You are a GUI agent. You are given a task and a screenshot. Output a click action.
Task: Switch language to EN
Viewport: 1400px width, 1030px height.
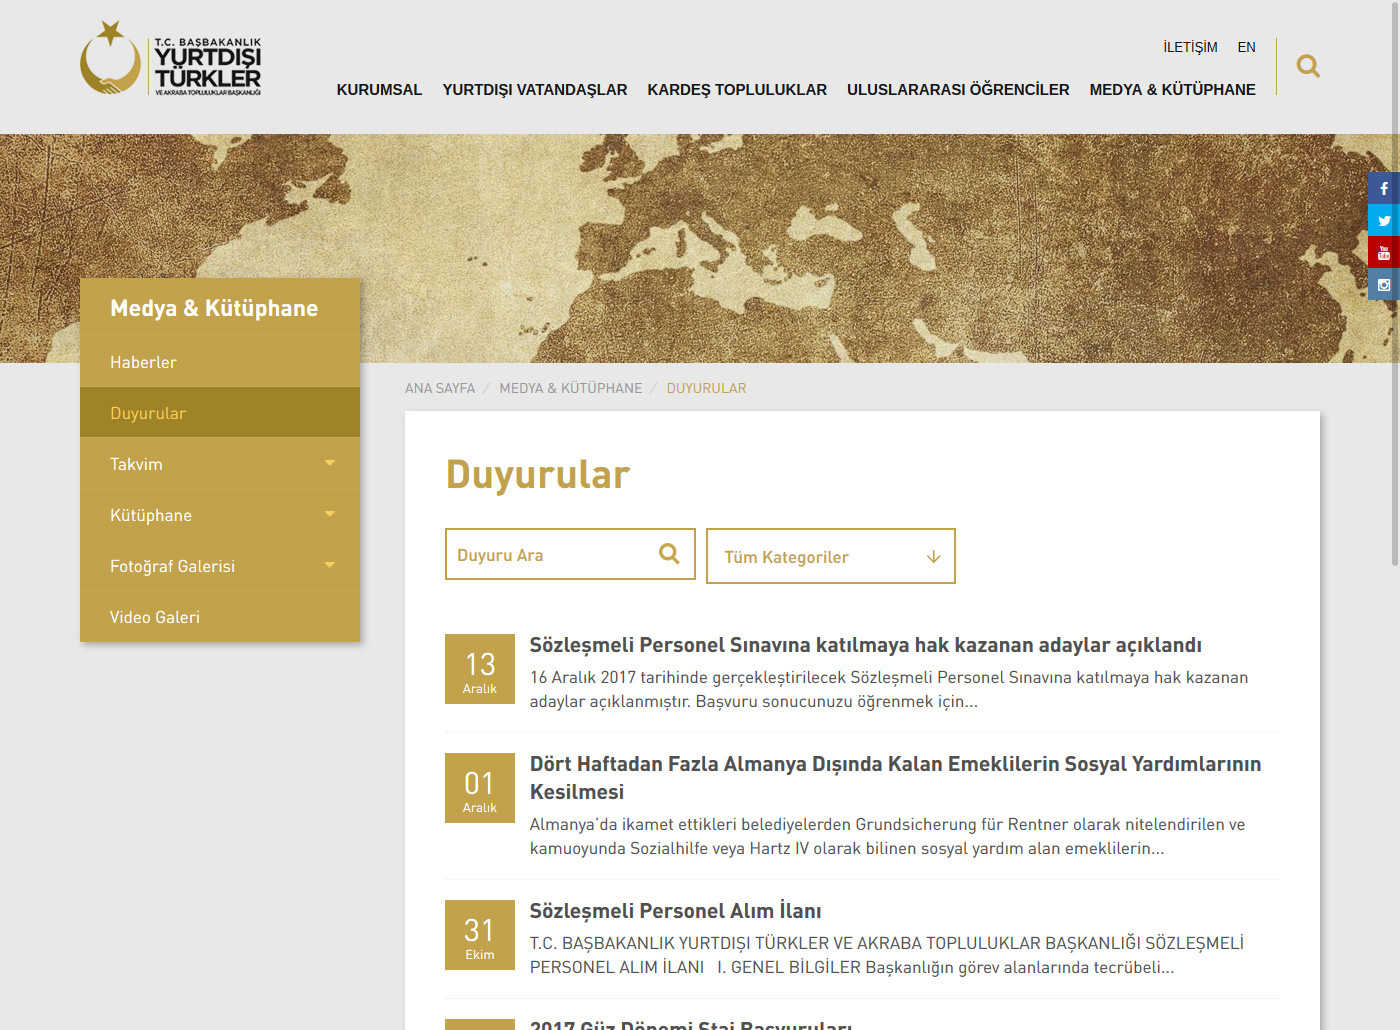1246,47
